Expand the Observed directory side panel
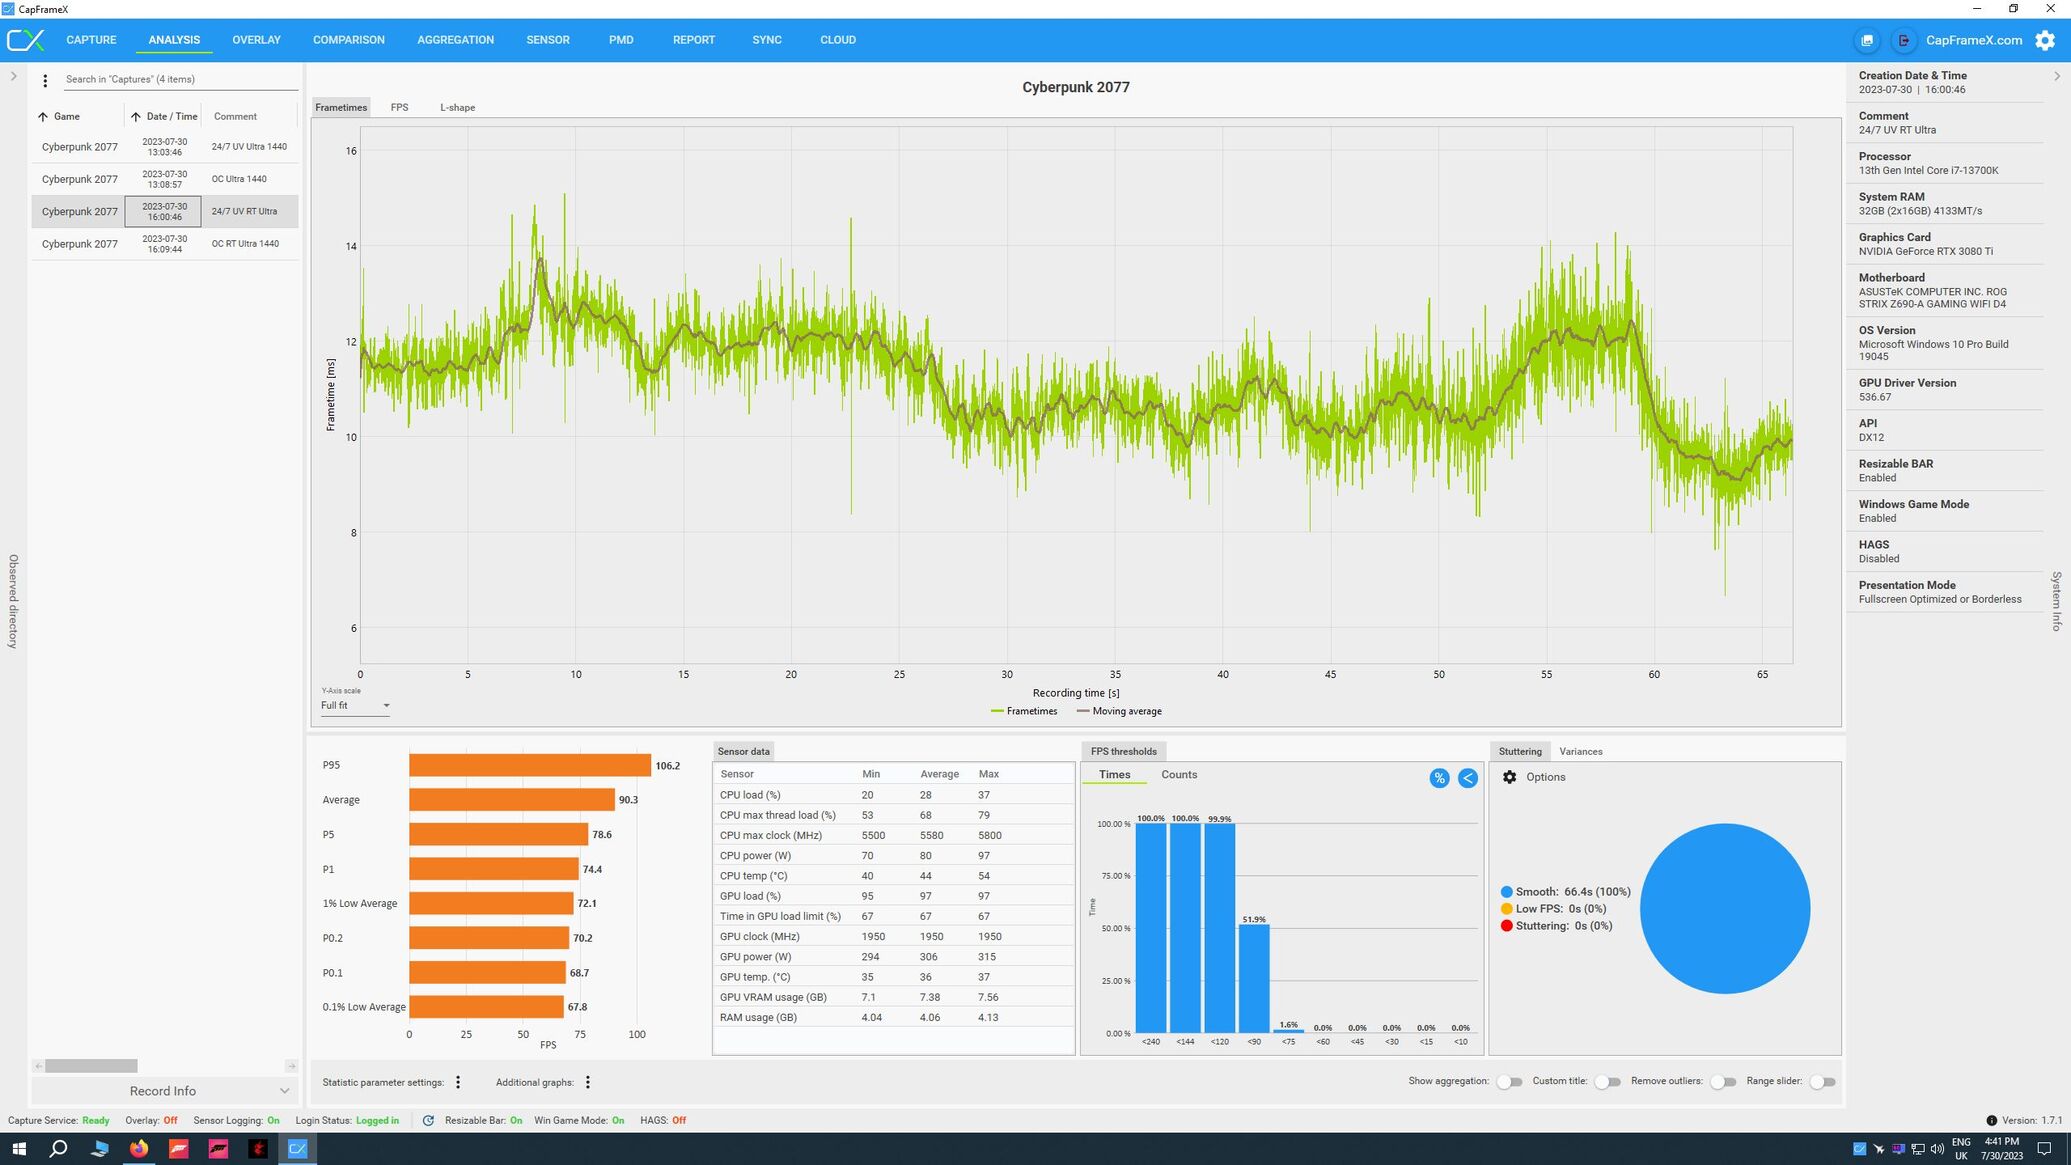Image resolution: width=2071 pixels, height=1165 pixels. [x=13, y=76]
